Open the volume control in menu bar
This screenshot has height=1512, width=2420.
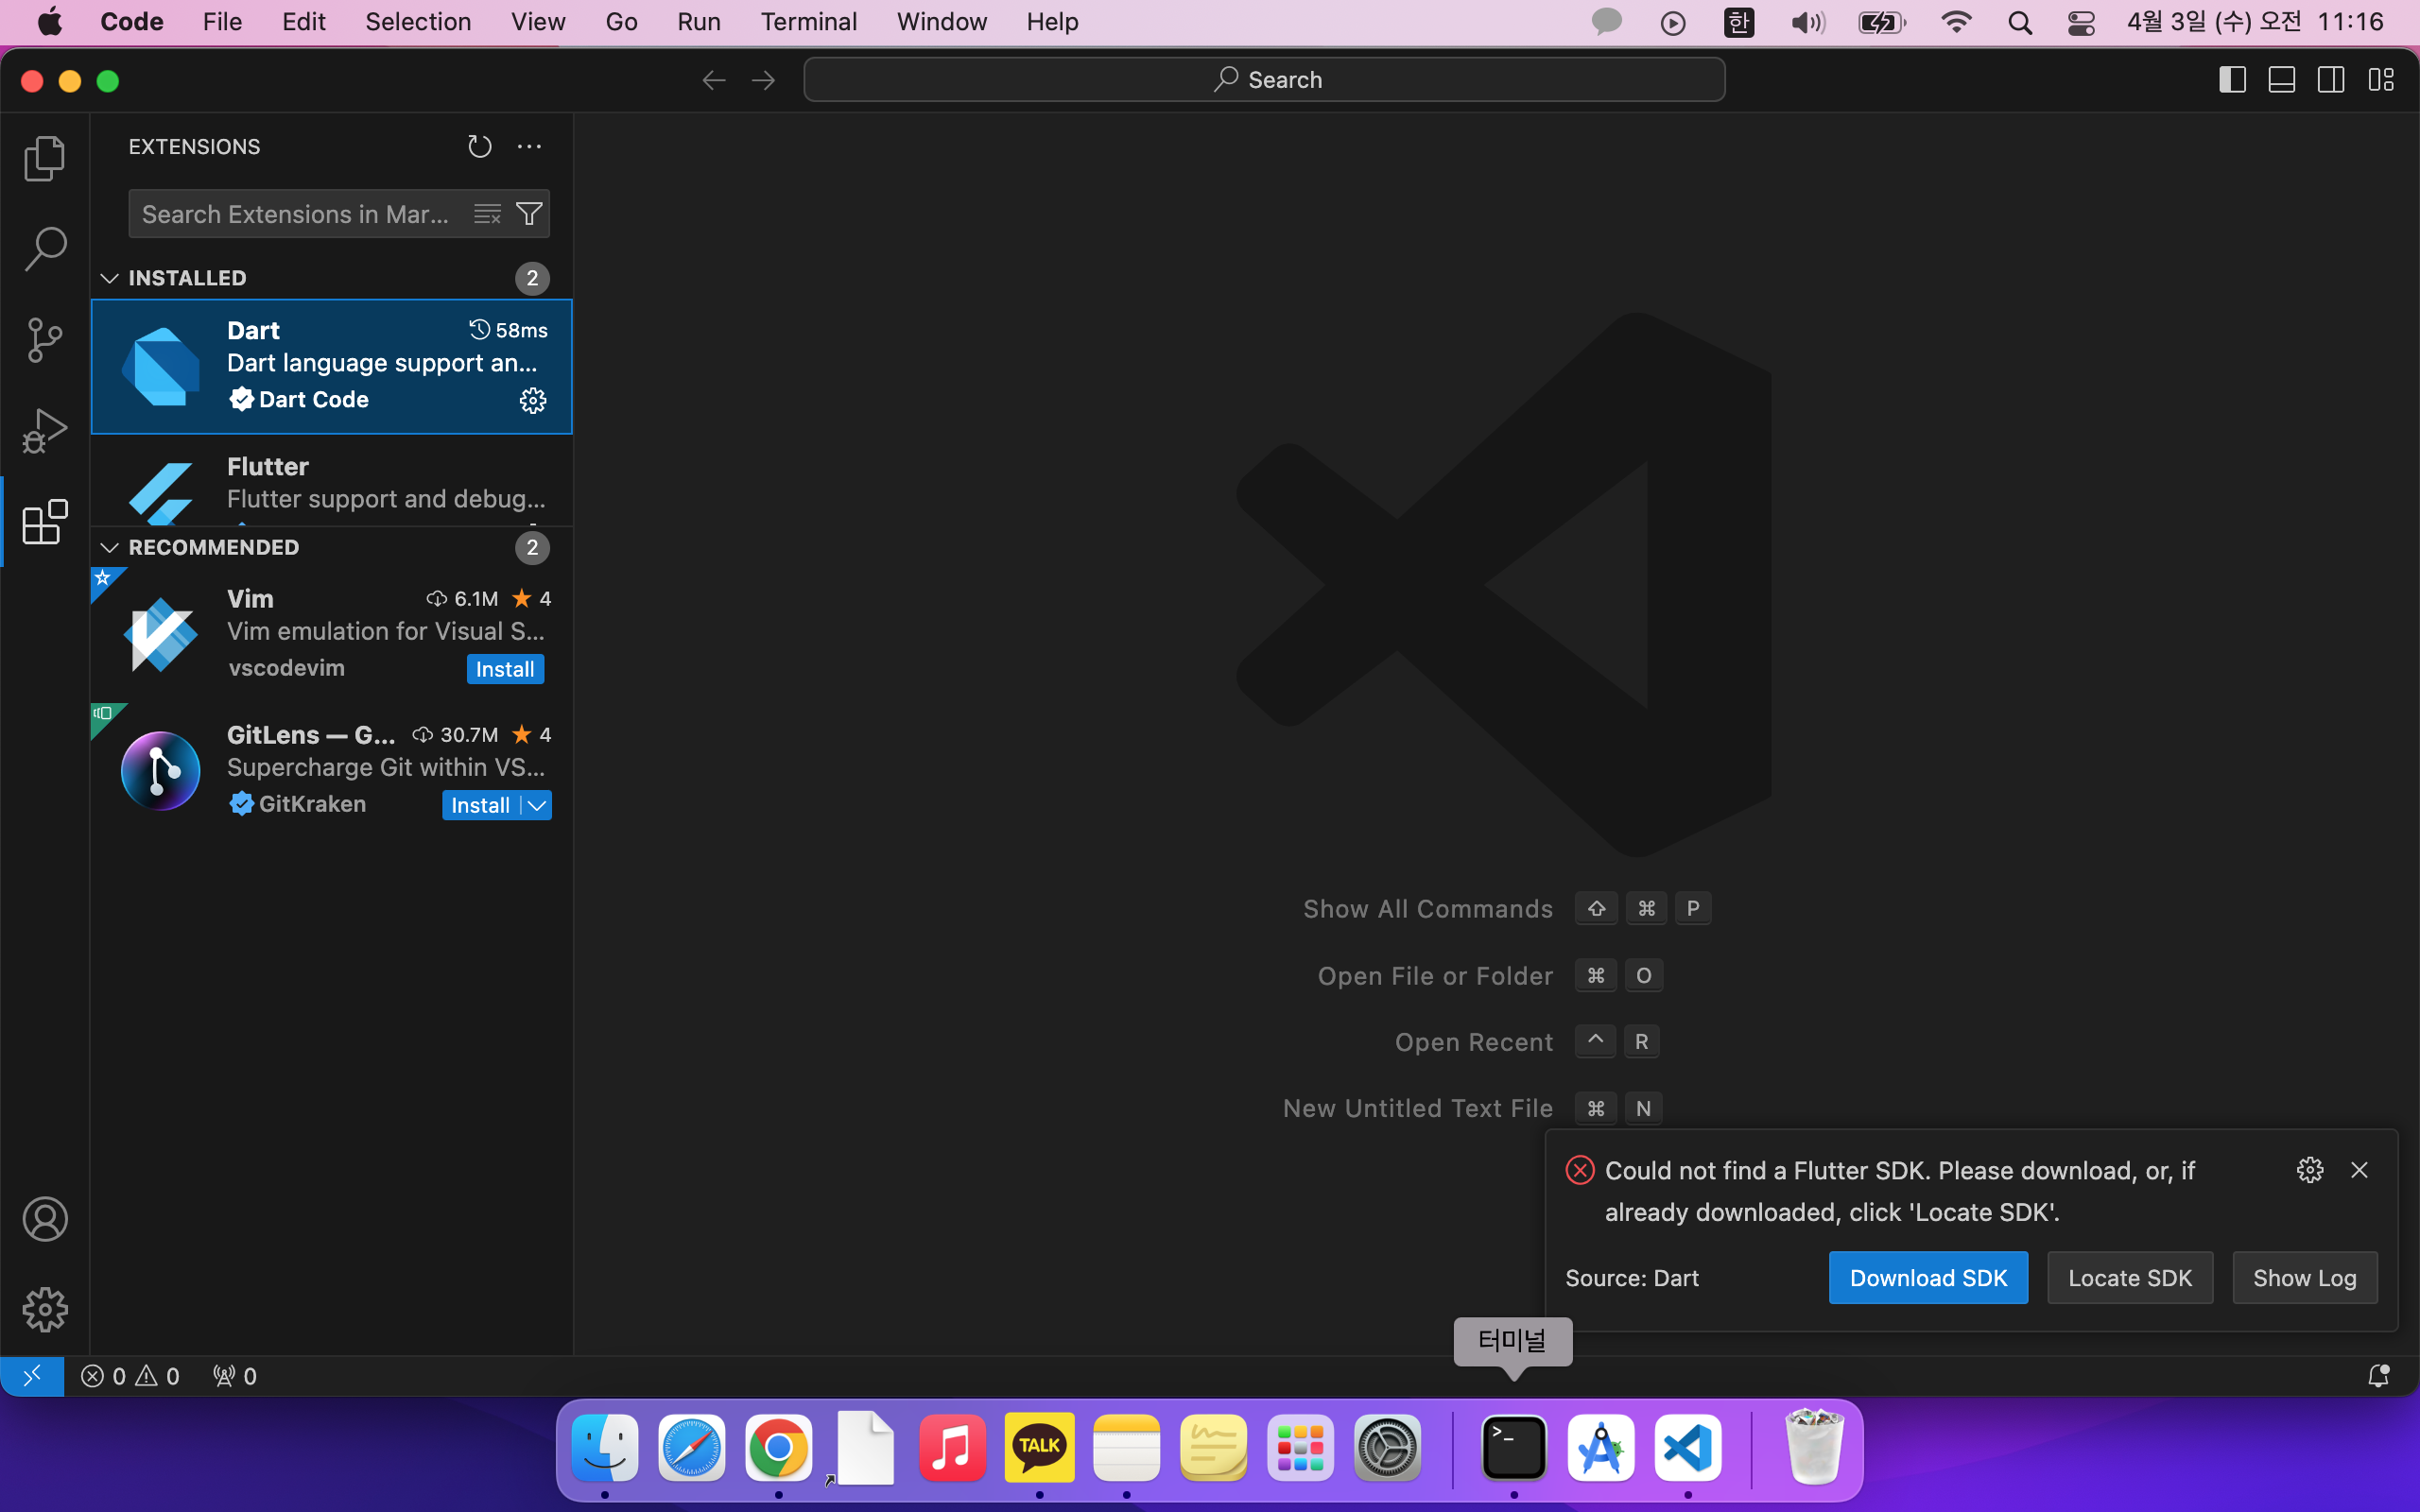coord(1808,22)
